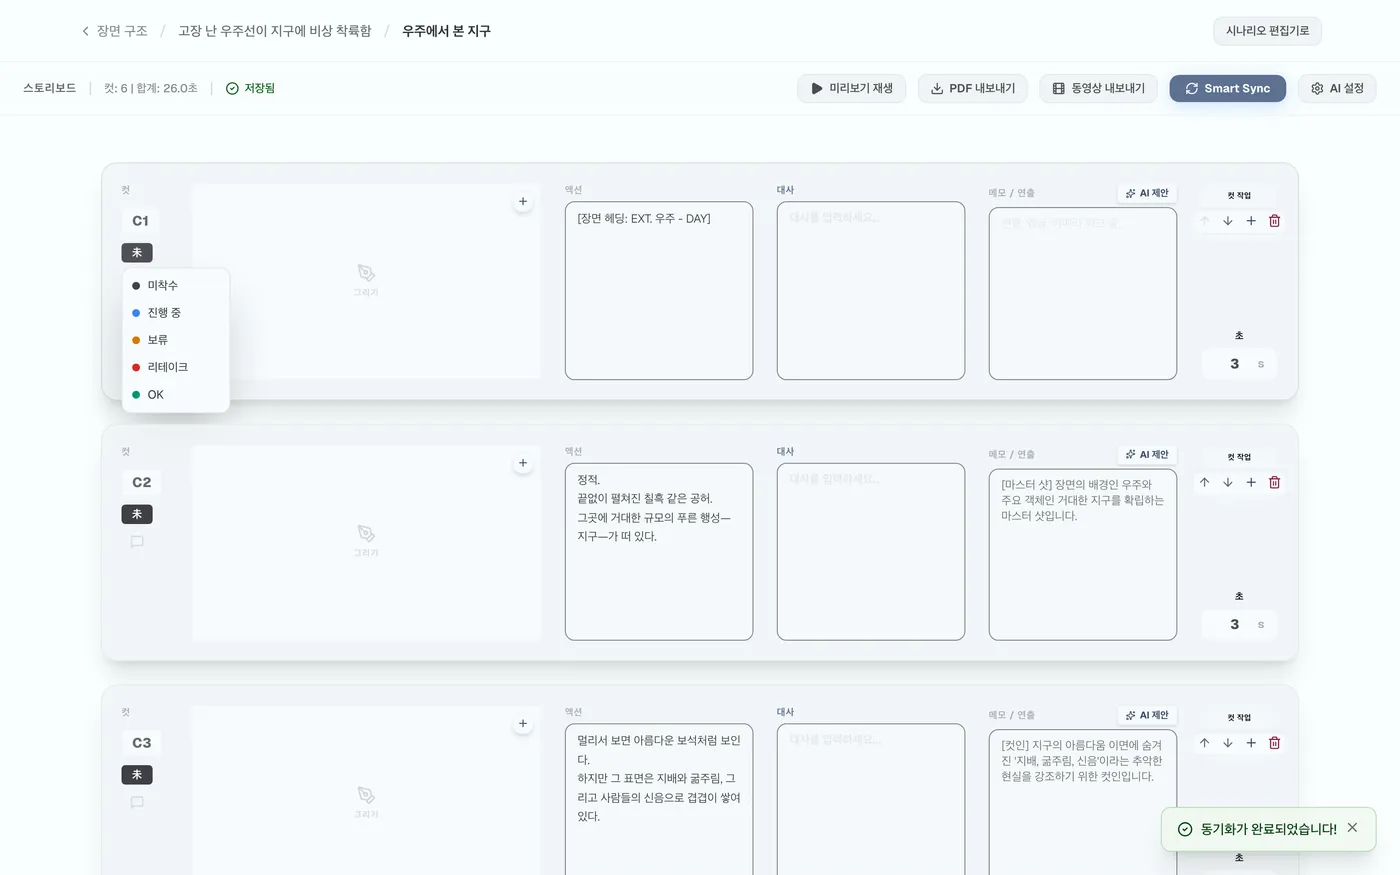The width and height of the screenshot is (1400, 875).
Task: Choose 진행 중 status option
Action: [x=176, y=313]
